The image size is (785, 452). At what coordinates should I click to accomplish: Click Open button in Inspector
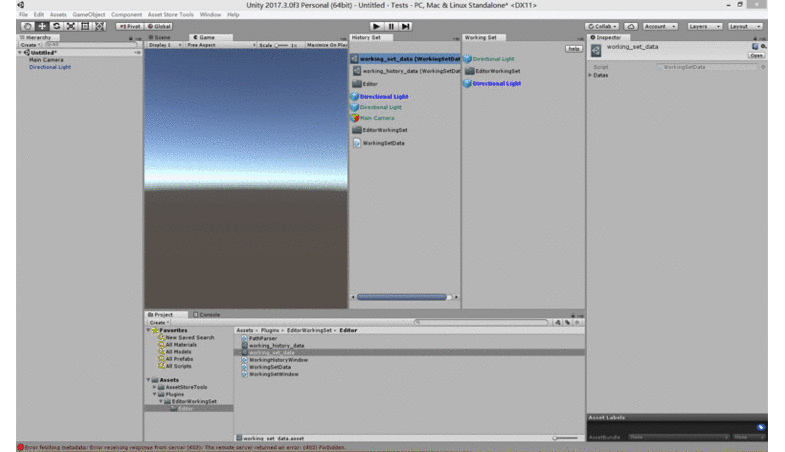click(756, 55)
